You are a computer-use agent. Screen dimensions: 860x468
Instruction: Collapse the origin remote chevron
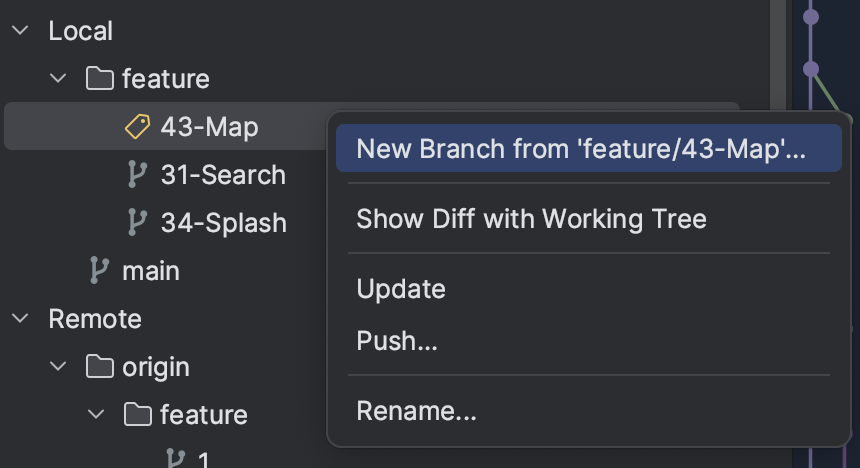[58, 366]
